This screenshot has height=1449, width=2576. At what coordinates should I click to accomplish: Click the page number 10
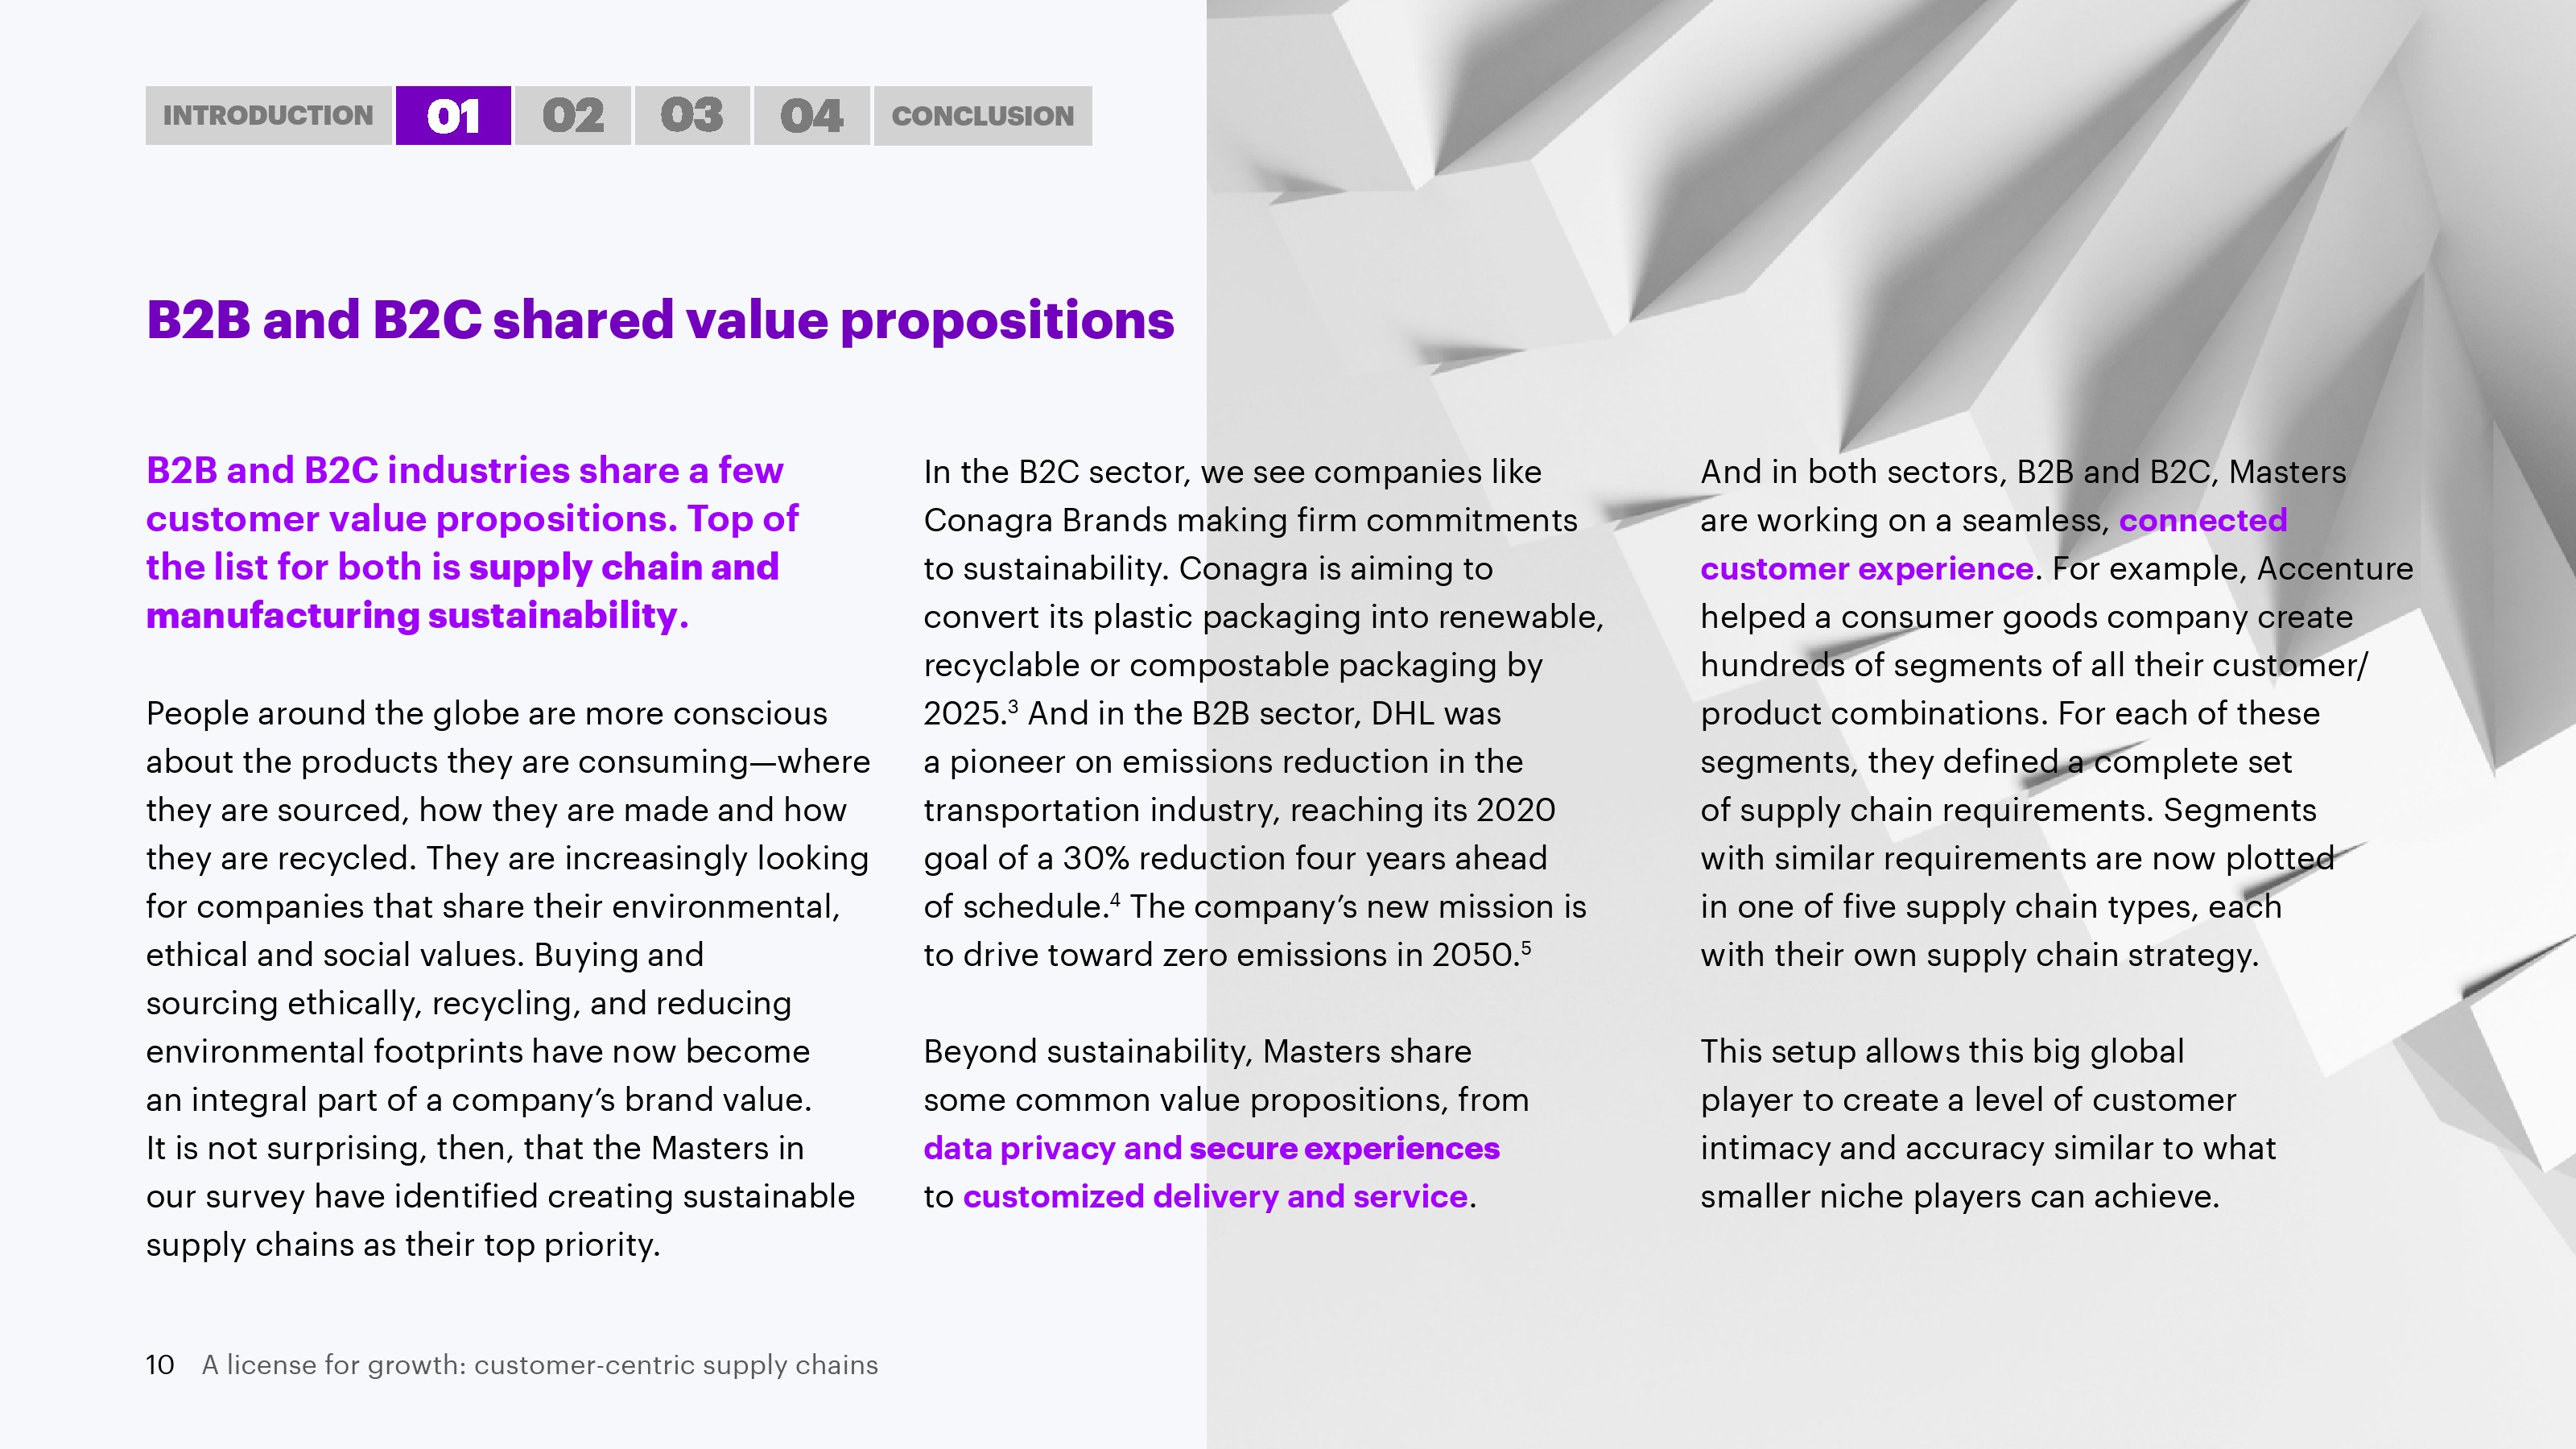click(x=160, y=1365)
